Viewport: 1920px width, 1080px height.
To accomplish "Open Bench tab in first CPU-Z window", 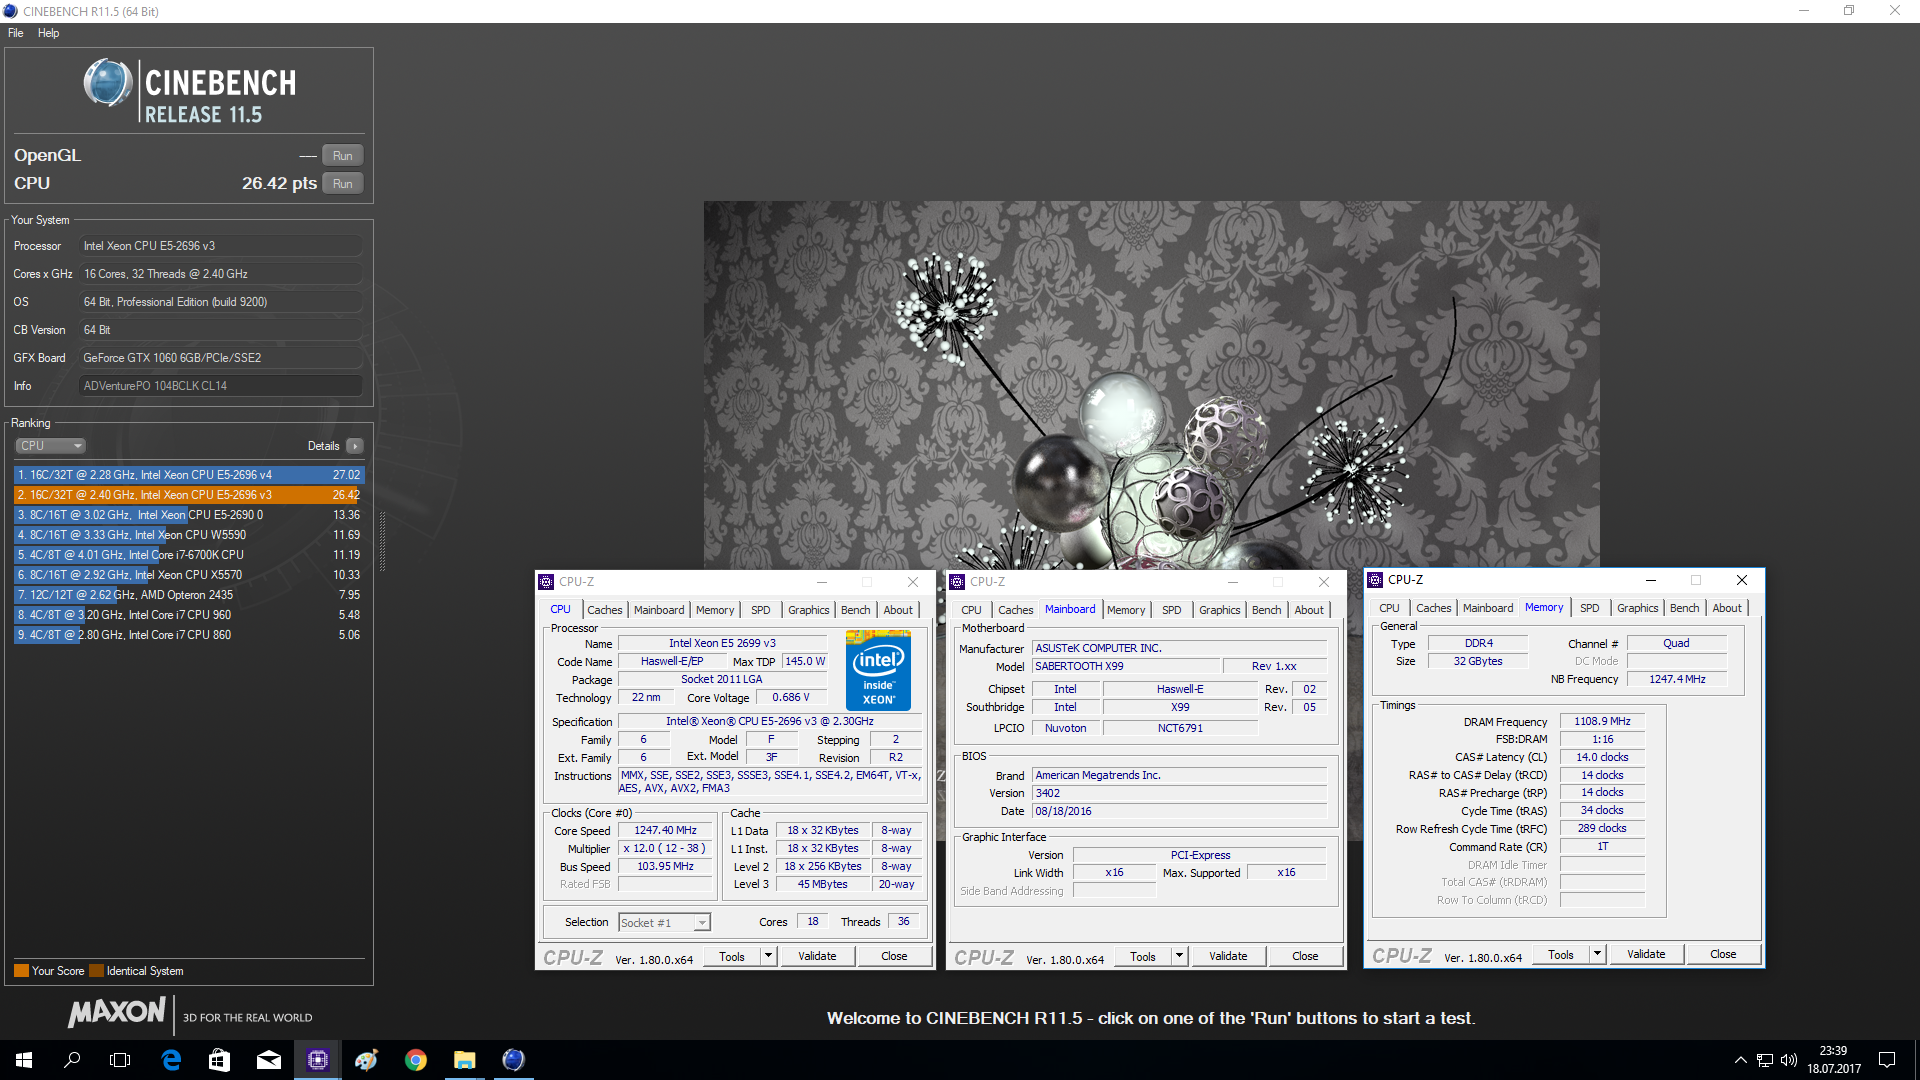I will 855,610.
